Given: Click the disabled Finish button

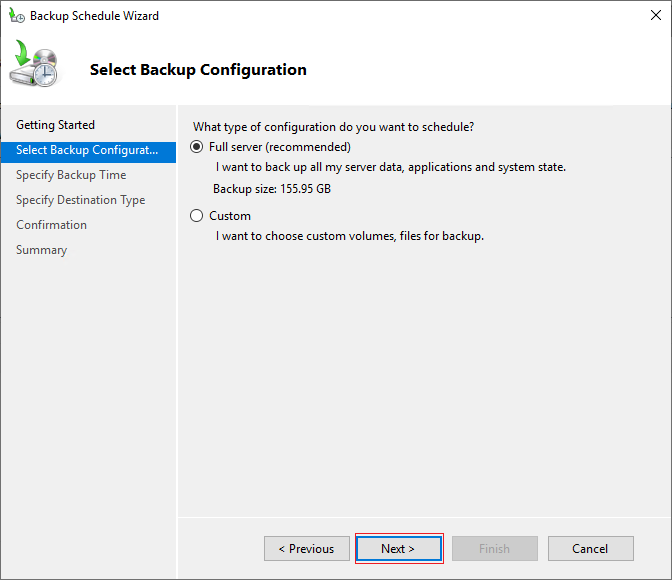Looking at the screenshot, I should pyautogui.click(x=495, y=548).
